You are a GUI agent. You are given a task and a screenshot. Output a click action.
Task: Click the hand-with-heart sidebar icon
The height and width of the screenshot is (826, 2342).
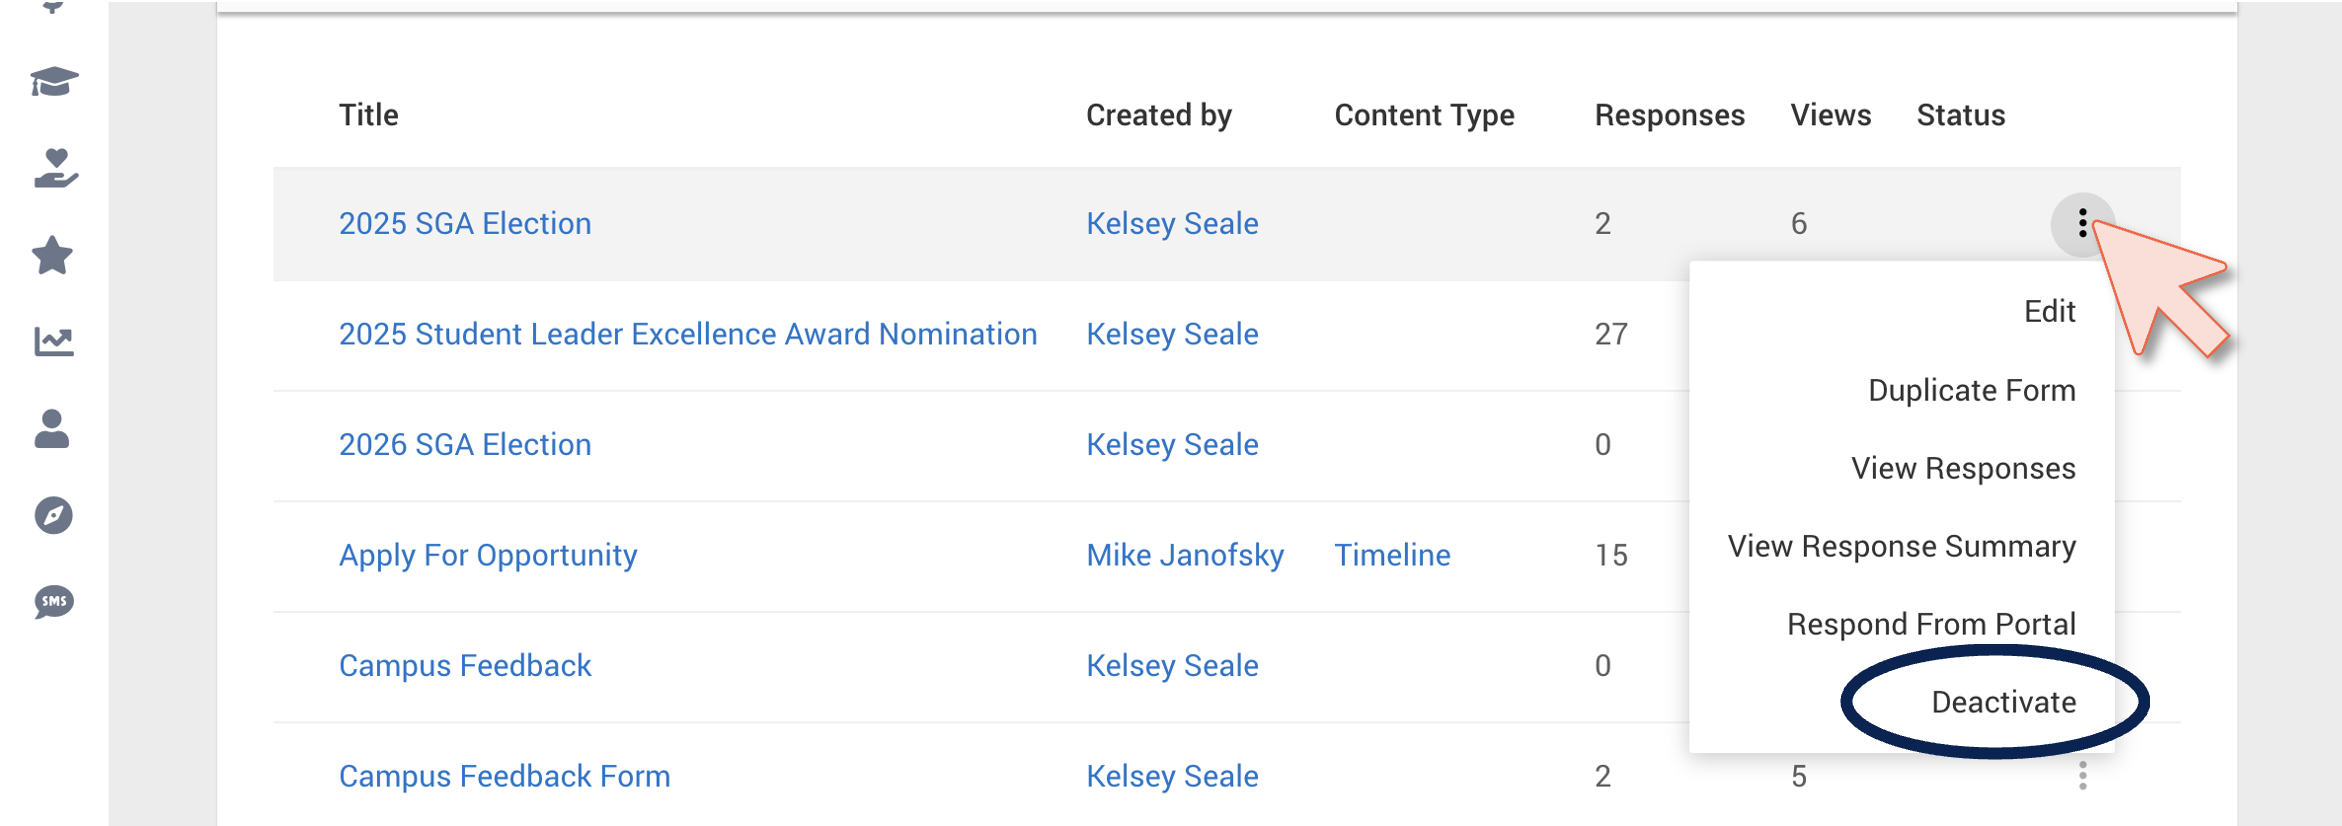click(55, 168)
